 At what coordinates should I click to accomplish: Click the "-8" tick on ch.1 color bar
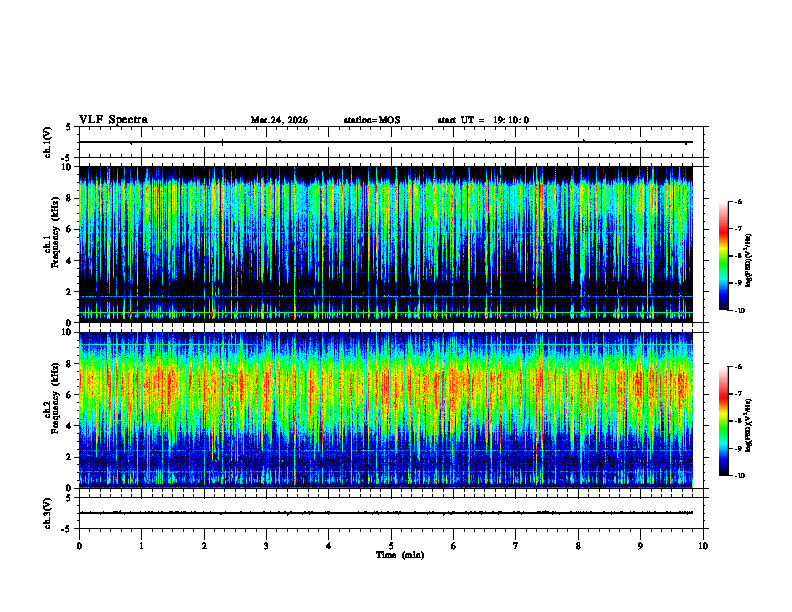coord(738,256)
